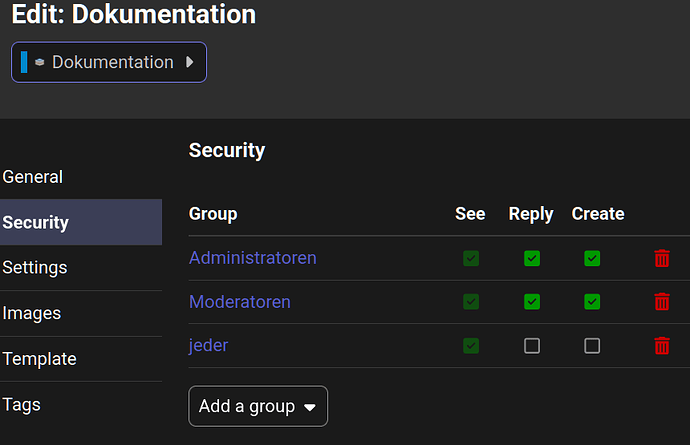The width and height of the screenshot is (690, 445).
Task: Click the Security section heading
Action: pos(227,151)
